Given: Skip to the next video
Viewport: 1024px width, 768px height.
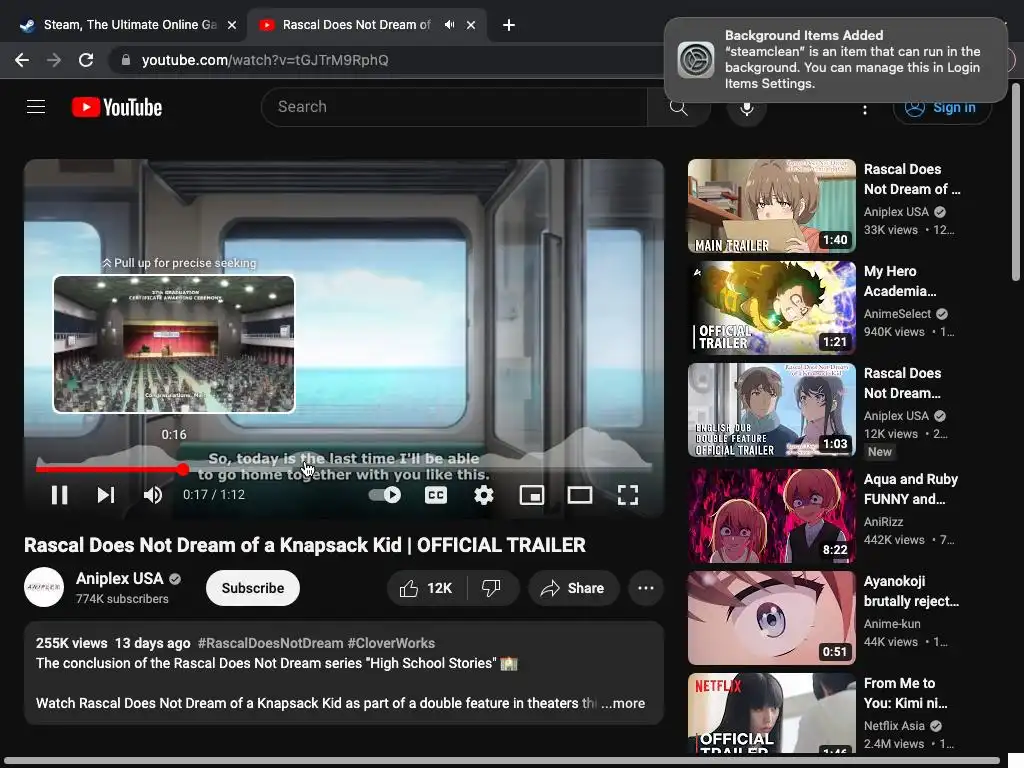Looking at the screenshot, I should (x=106, y=495).
